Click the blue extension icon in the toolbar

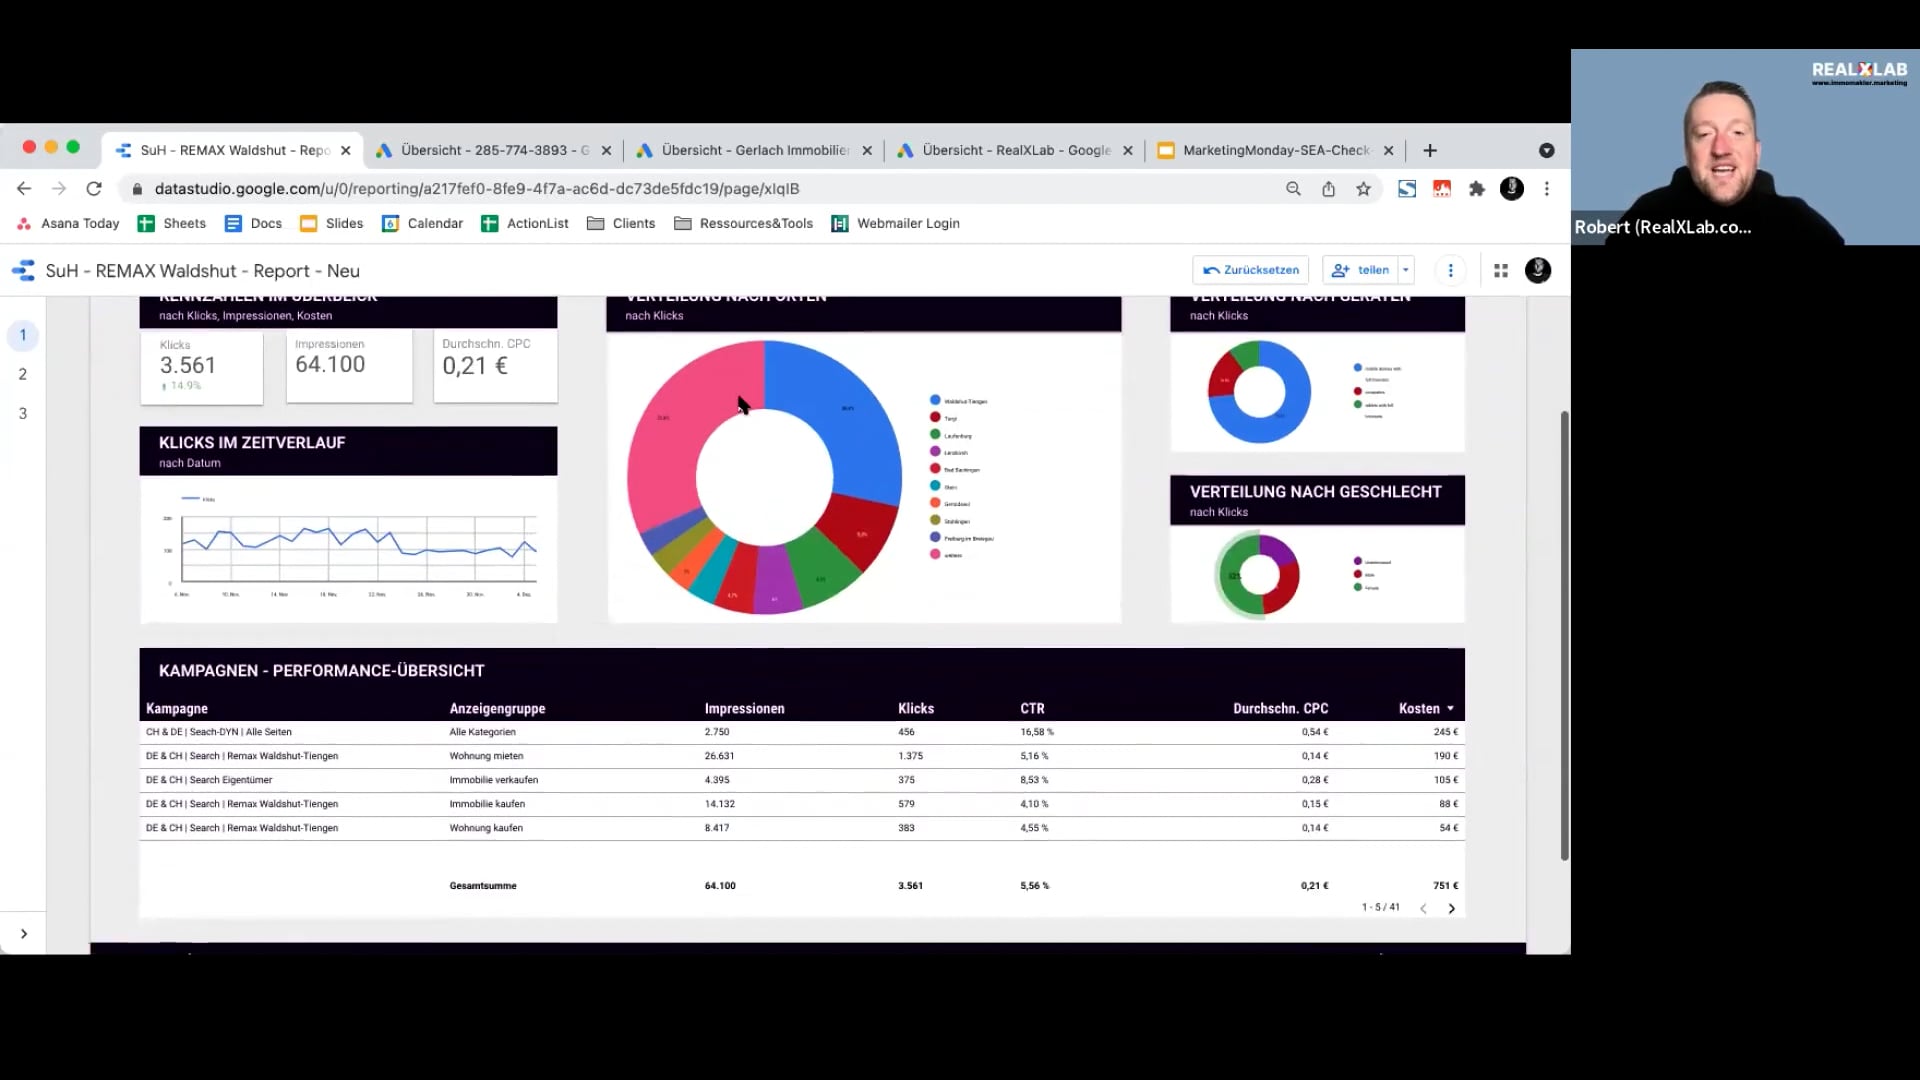point(1407,189)
